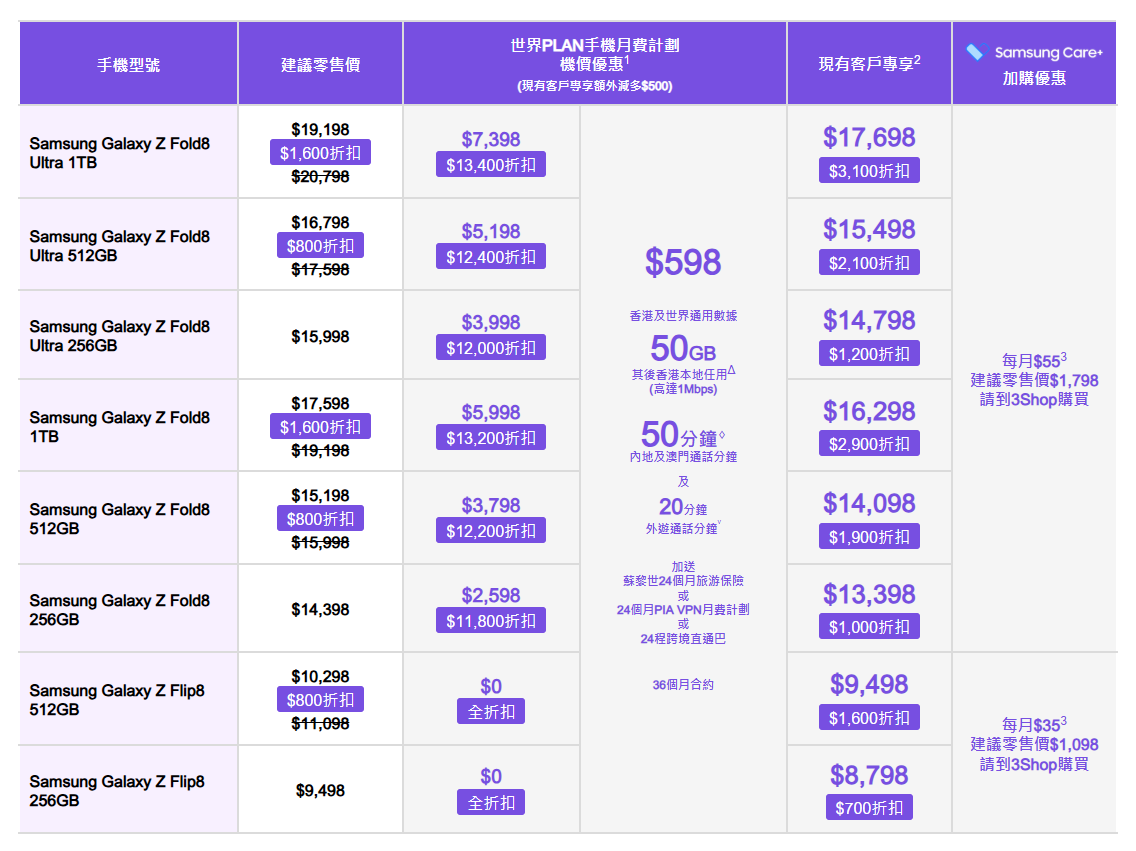Click the 現有客戶專享 column header
The width and height of the screenshot is (1136, 851).
pyautogui.click(x=869, y=64)
